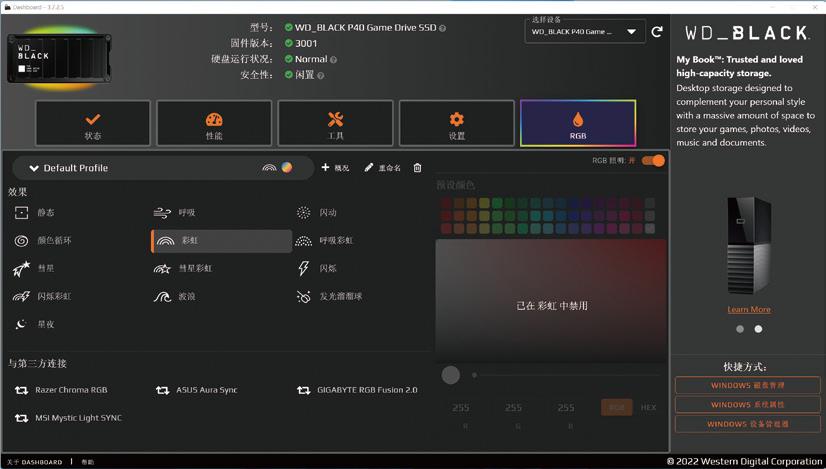Switch to the RGB tab
The image size is (826, 469).
578,123
